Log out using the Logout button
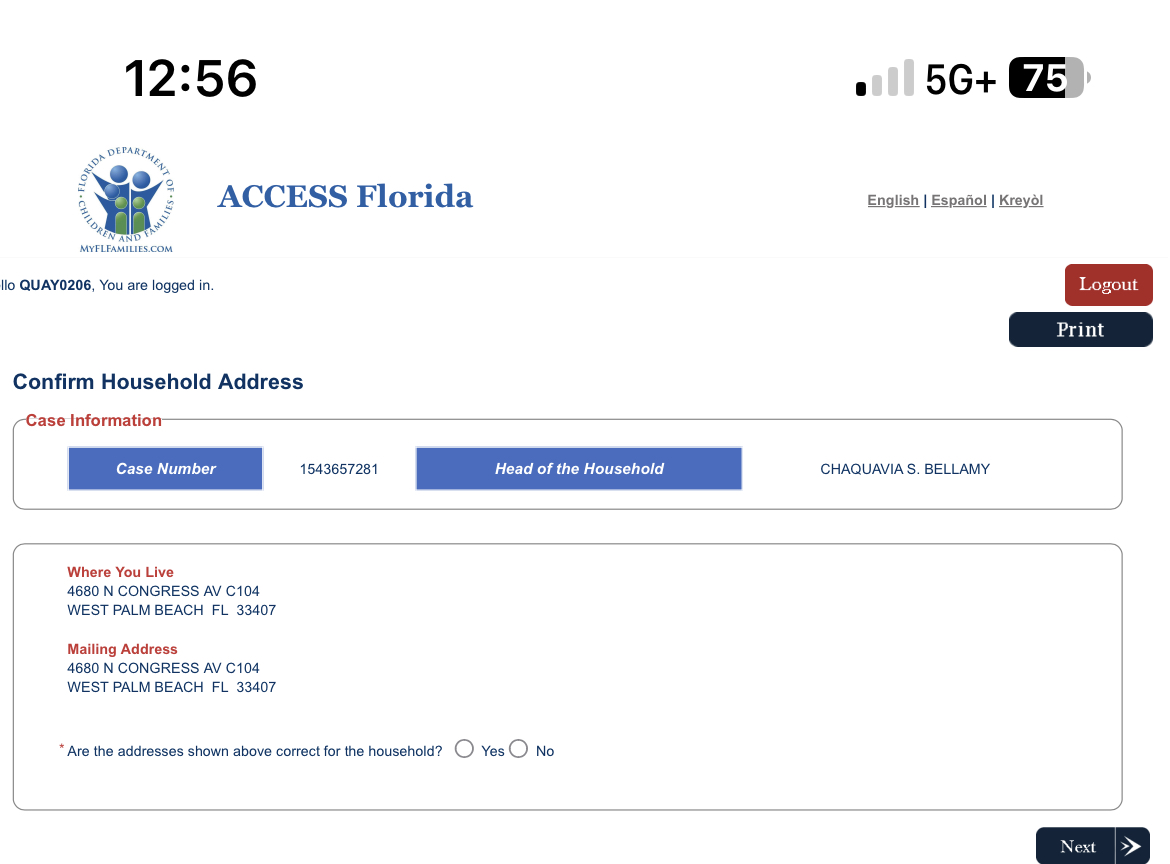Image resolution: width=1170 pixels, height=864 pixels. pyautogui.click(x=1108, y=284)
